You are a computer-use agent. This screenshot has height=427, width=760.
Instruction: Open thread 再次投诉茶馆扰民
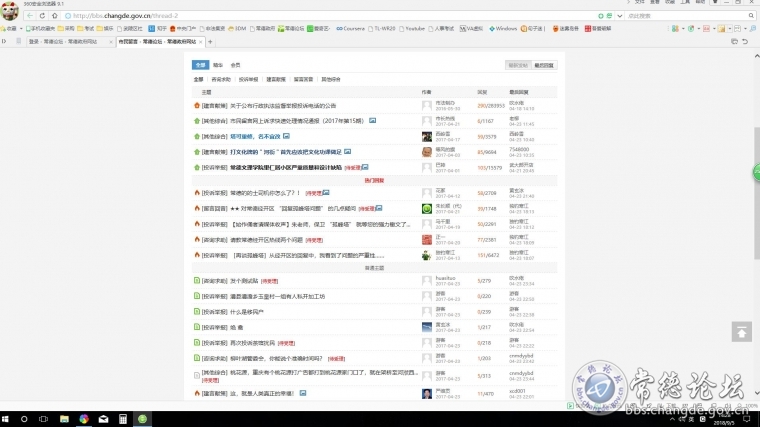click(x=252, y=343)
